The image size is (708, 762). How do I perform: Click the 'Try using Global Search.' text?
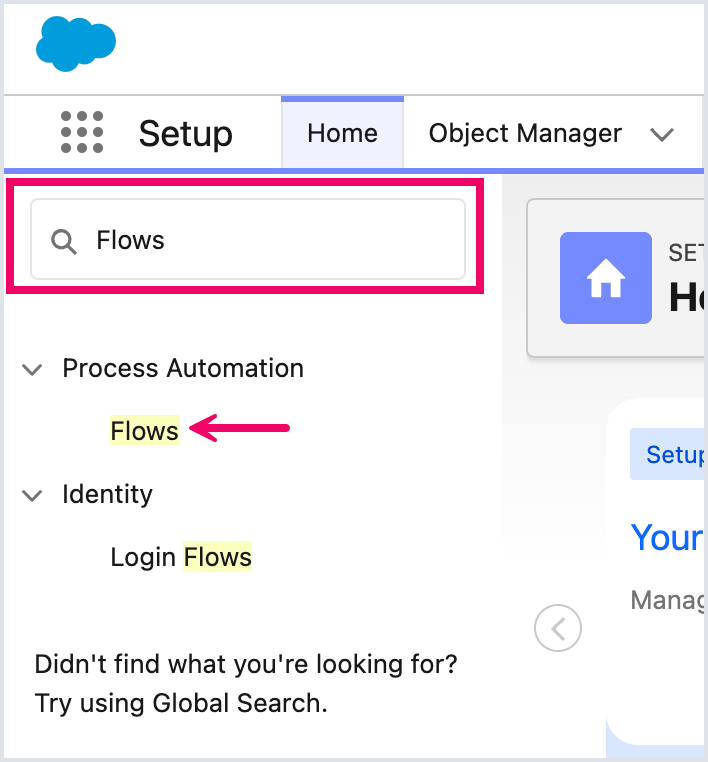tap(181, 703)
